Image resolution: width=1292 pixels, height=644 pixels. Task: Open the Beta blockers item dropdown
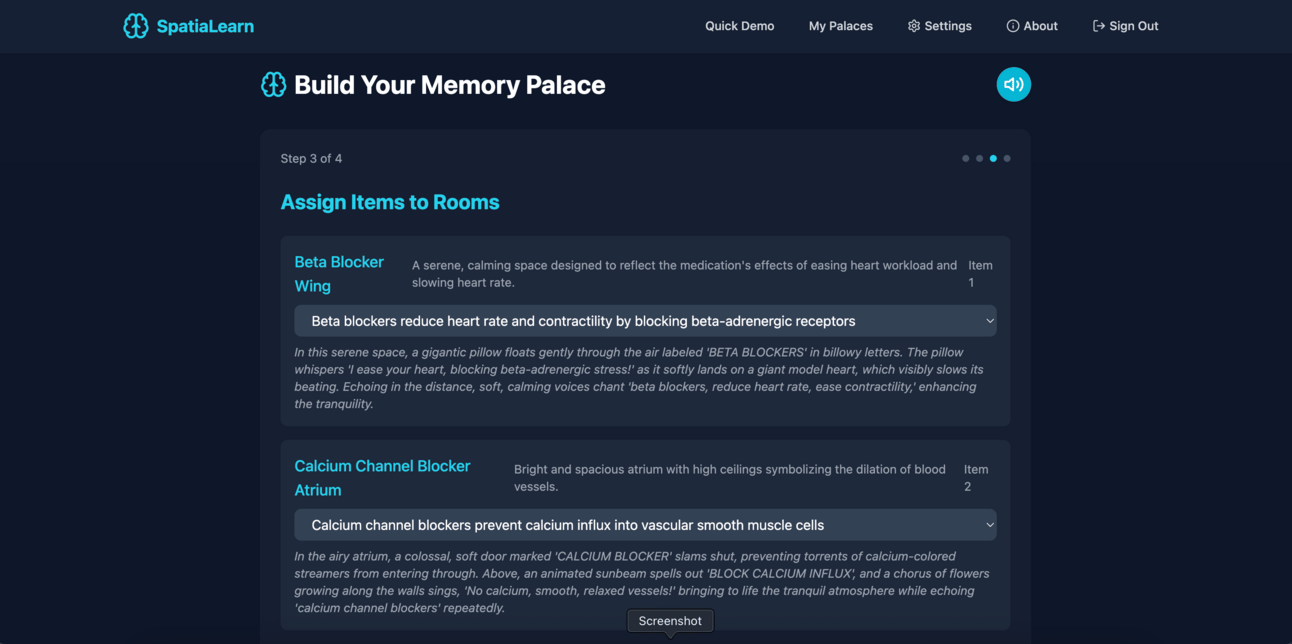click(645, 321)
